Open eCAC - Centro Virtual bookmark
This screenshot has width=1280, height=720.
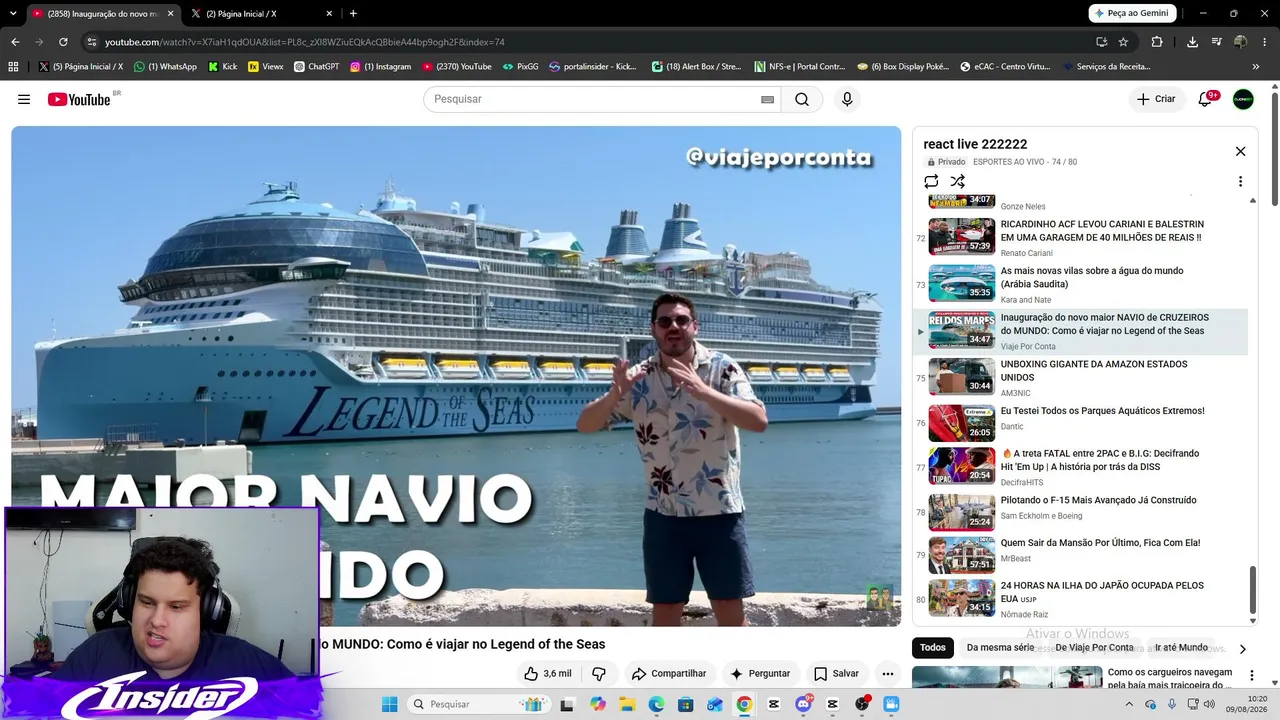click(x=1005, y=67)
